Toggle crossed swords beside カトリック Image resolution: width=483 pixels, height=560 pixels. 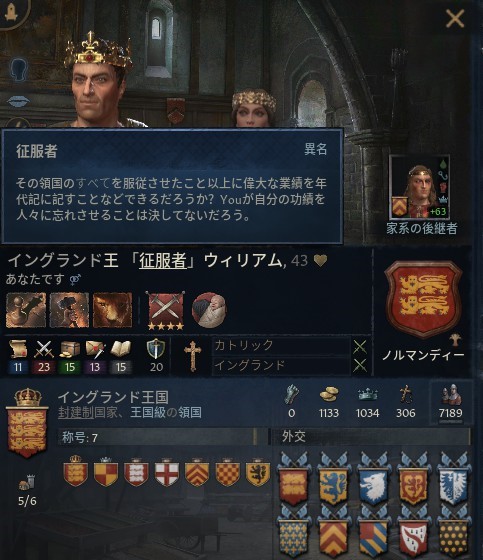(x=360, y=346)
